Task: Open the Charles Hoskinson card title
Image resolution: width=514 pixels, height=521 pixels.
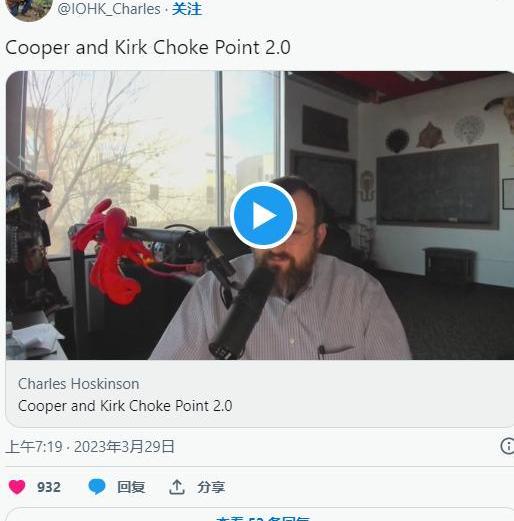Action: tap(79, 384)
